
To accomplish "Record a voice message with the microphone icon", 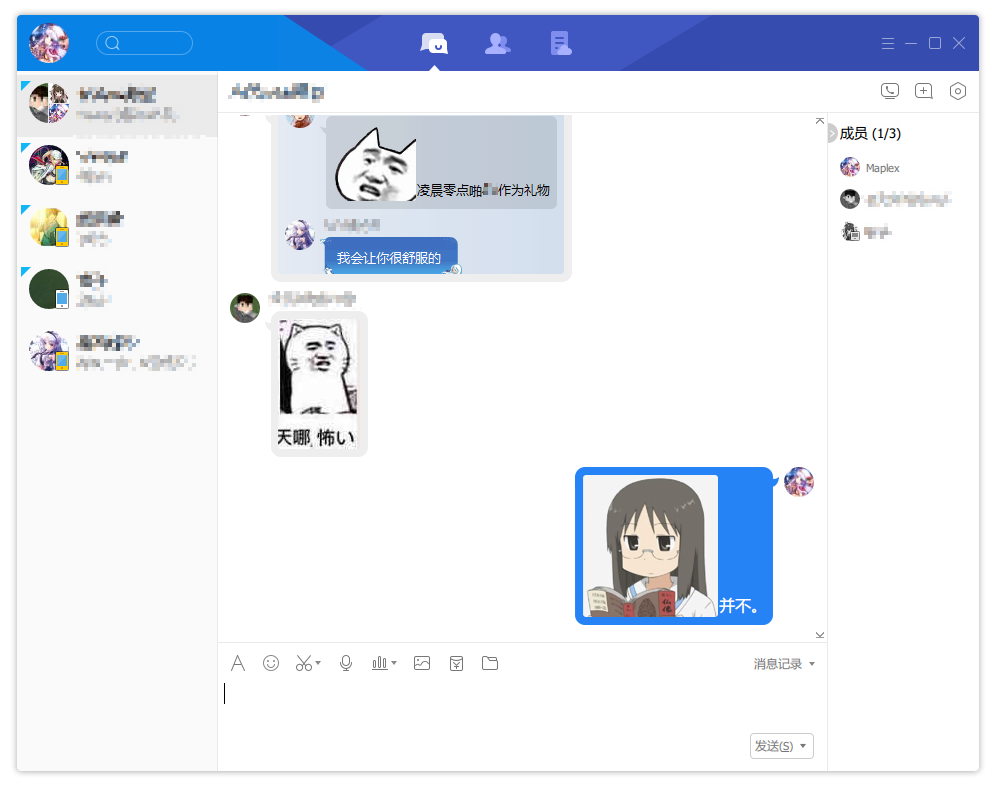I will click(x=346, y=663).
